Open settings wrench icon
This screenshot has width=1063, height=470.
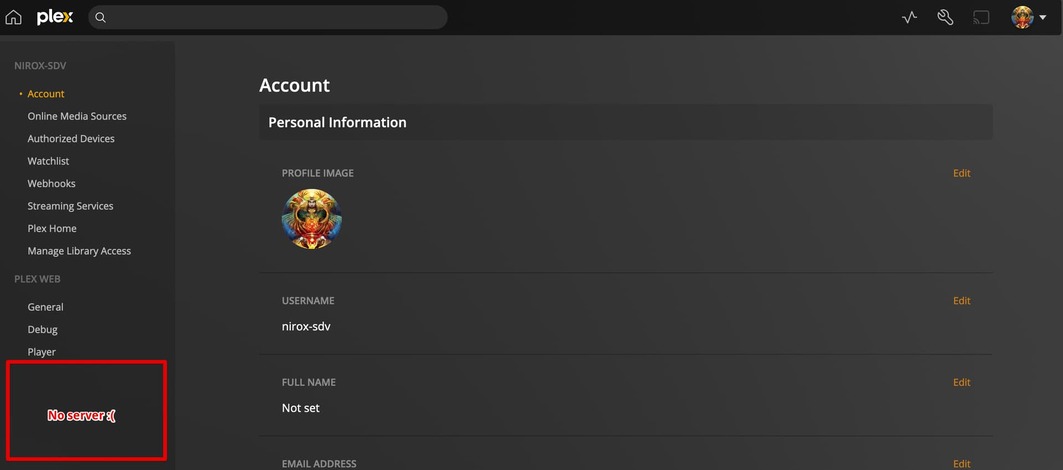click(x=945, y=17)
